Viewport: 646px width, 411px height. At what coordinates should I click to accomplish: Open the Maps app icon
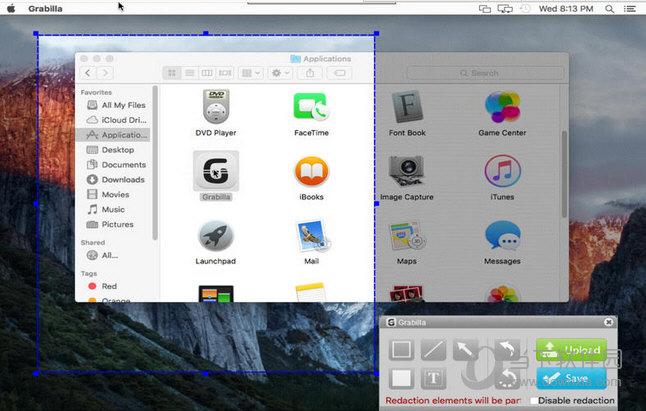[x=407, y=236]
